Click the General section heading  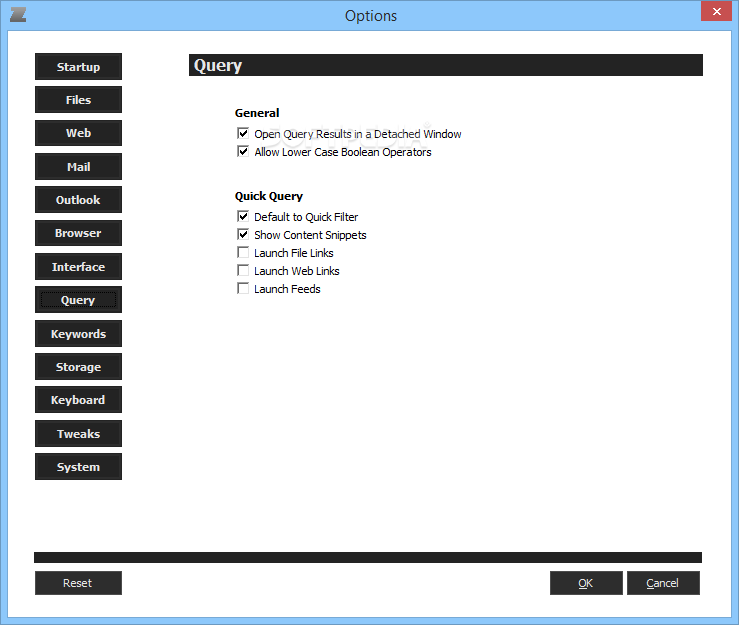pyautogui.click(x=257, y=113)
